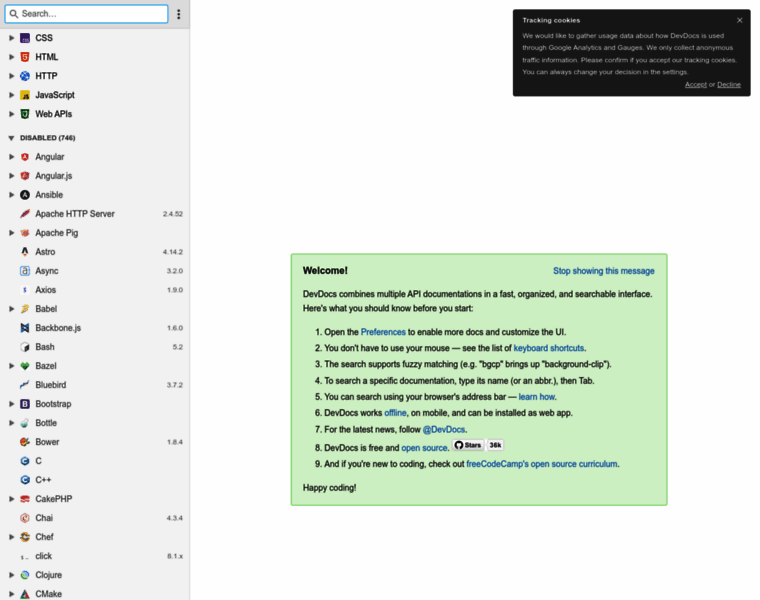Click the JavaScript yellow icon
This screenshot has width=760, height=600.
[x=25, y=95]
